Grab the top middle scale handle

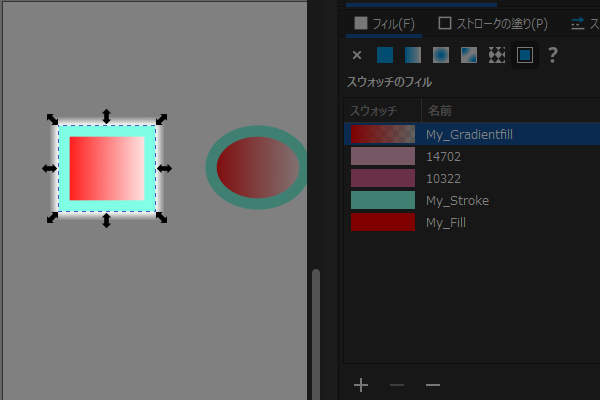106,116
